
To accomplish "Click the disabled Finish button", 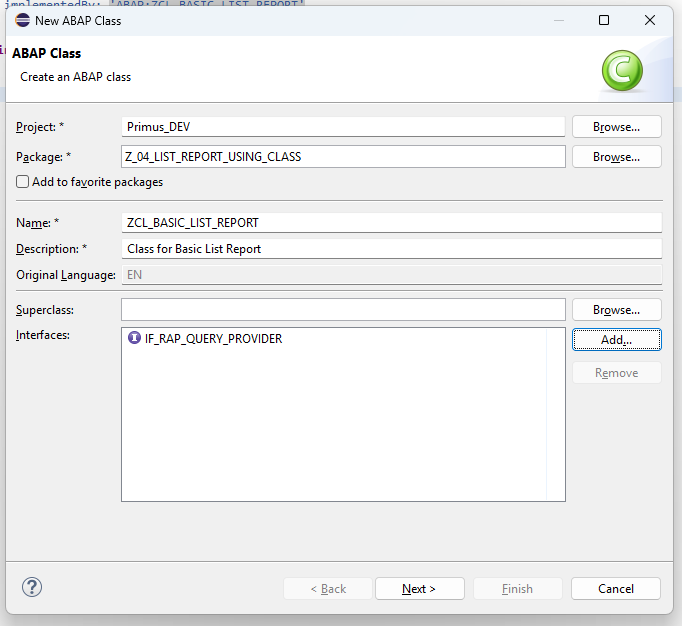I will [518, 589].
